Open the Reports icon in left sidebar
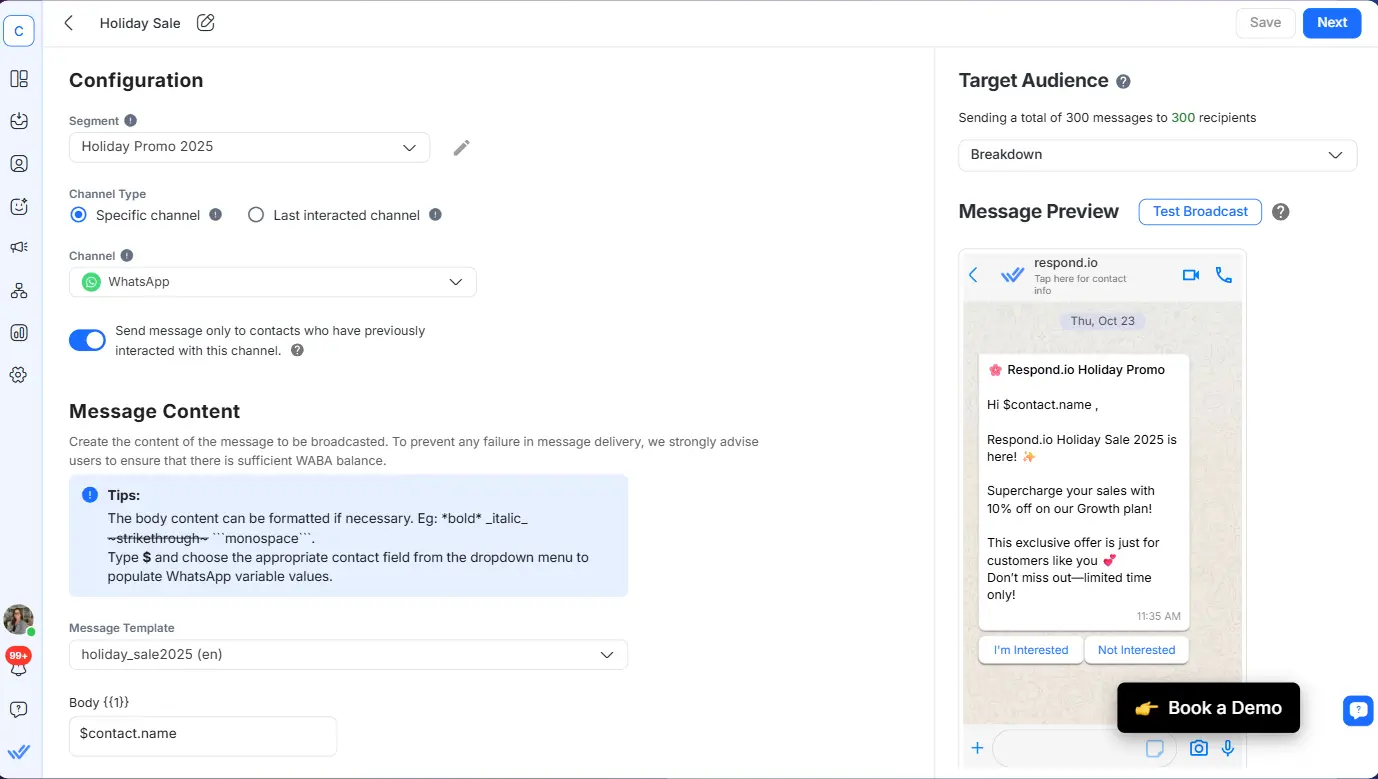This screenshot has width=1378, height=779. (19, 331)
